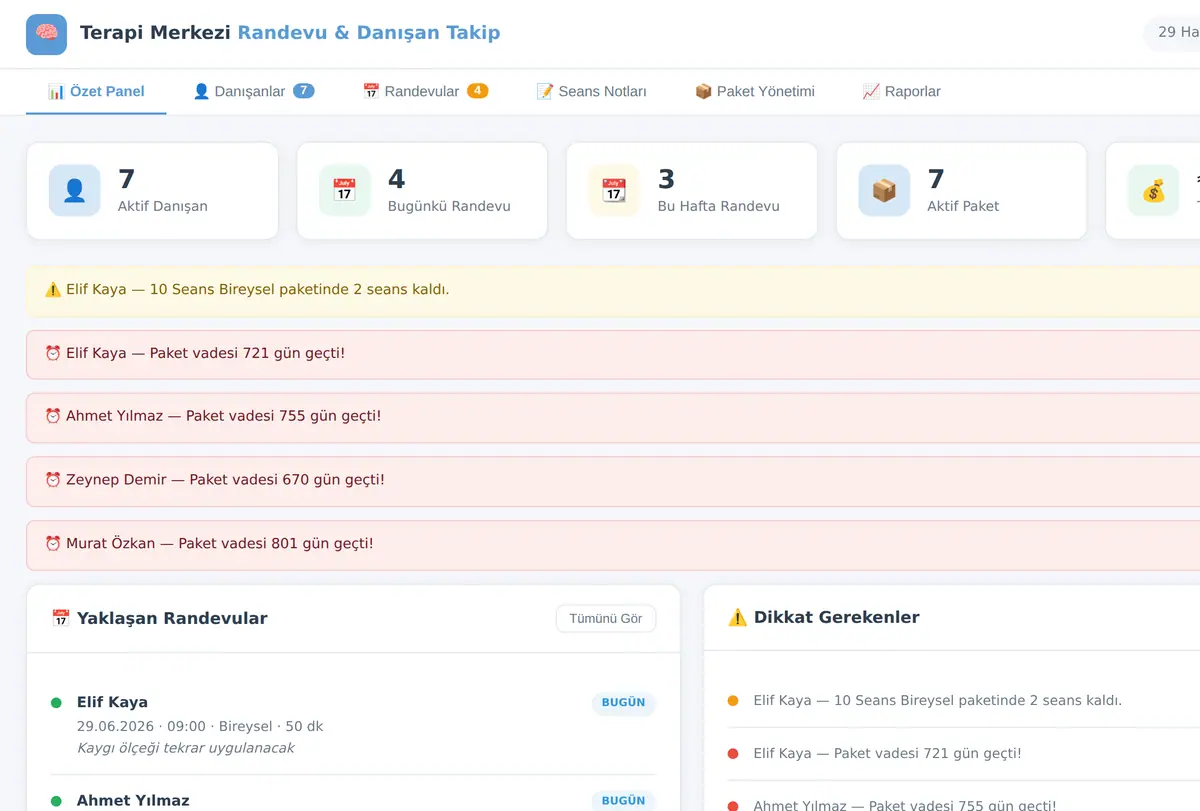The width and height of the screenshot is (1200, 811).
Task: Click 'Murat Özkan — Paket vadesi 801 gün geçti!' text
Action: click(x=220, y=544)
